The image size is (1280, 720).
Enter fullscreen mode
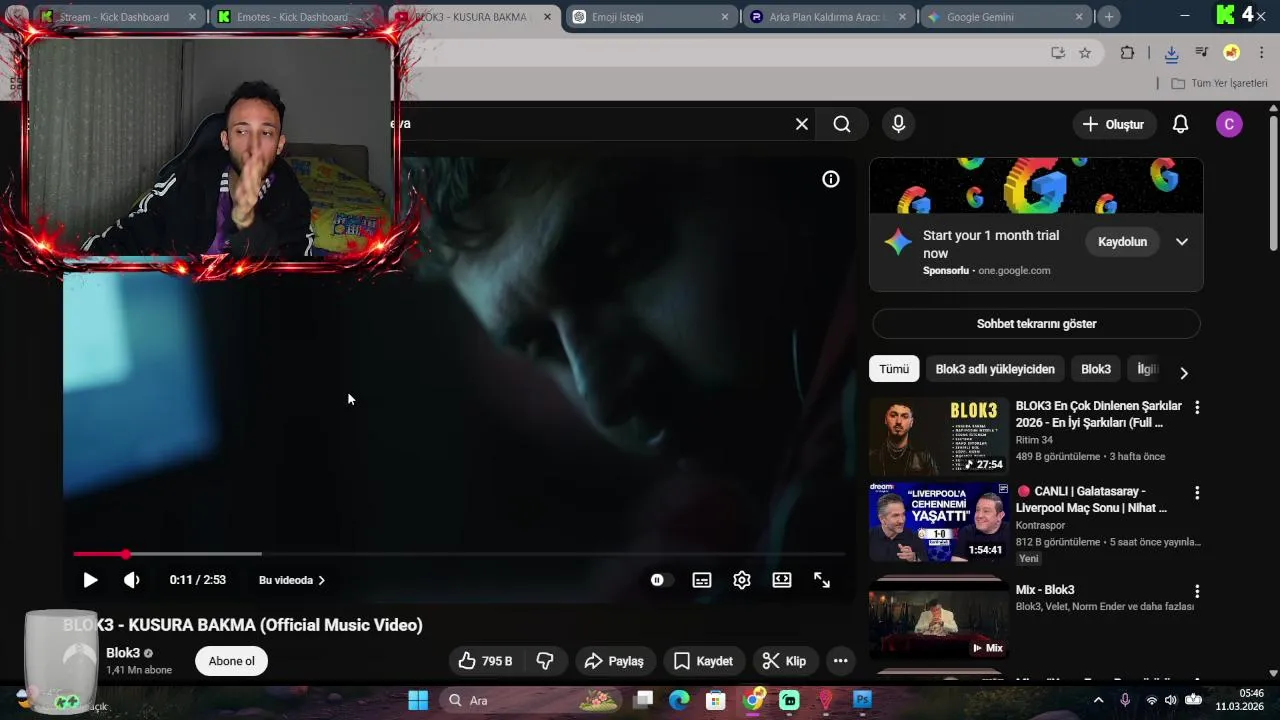tap(822, 580)
